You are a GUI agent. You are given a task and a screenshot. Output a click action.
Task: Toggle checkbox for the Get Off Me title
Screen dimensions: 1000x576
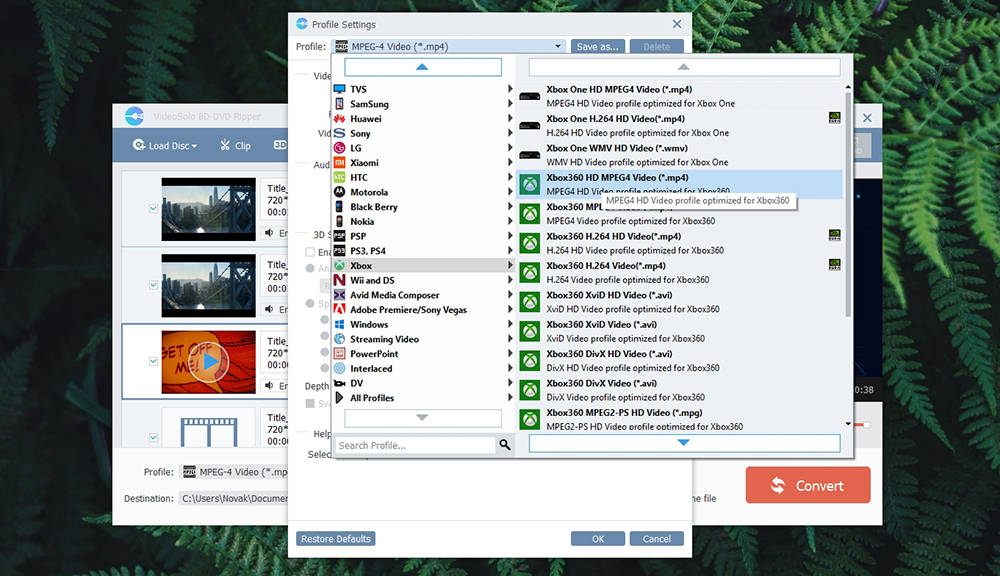[153, 362]
